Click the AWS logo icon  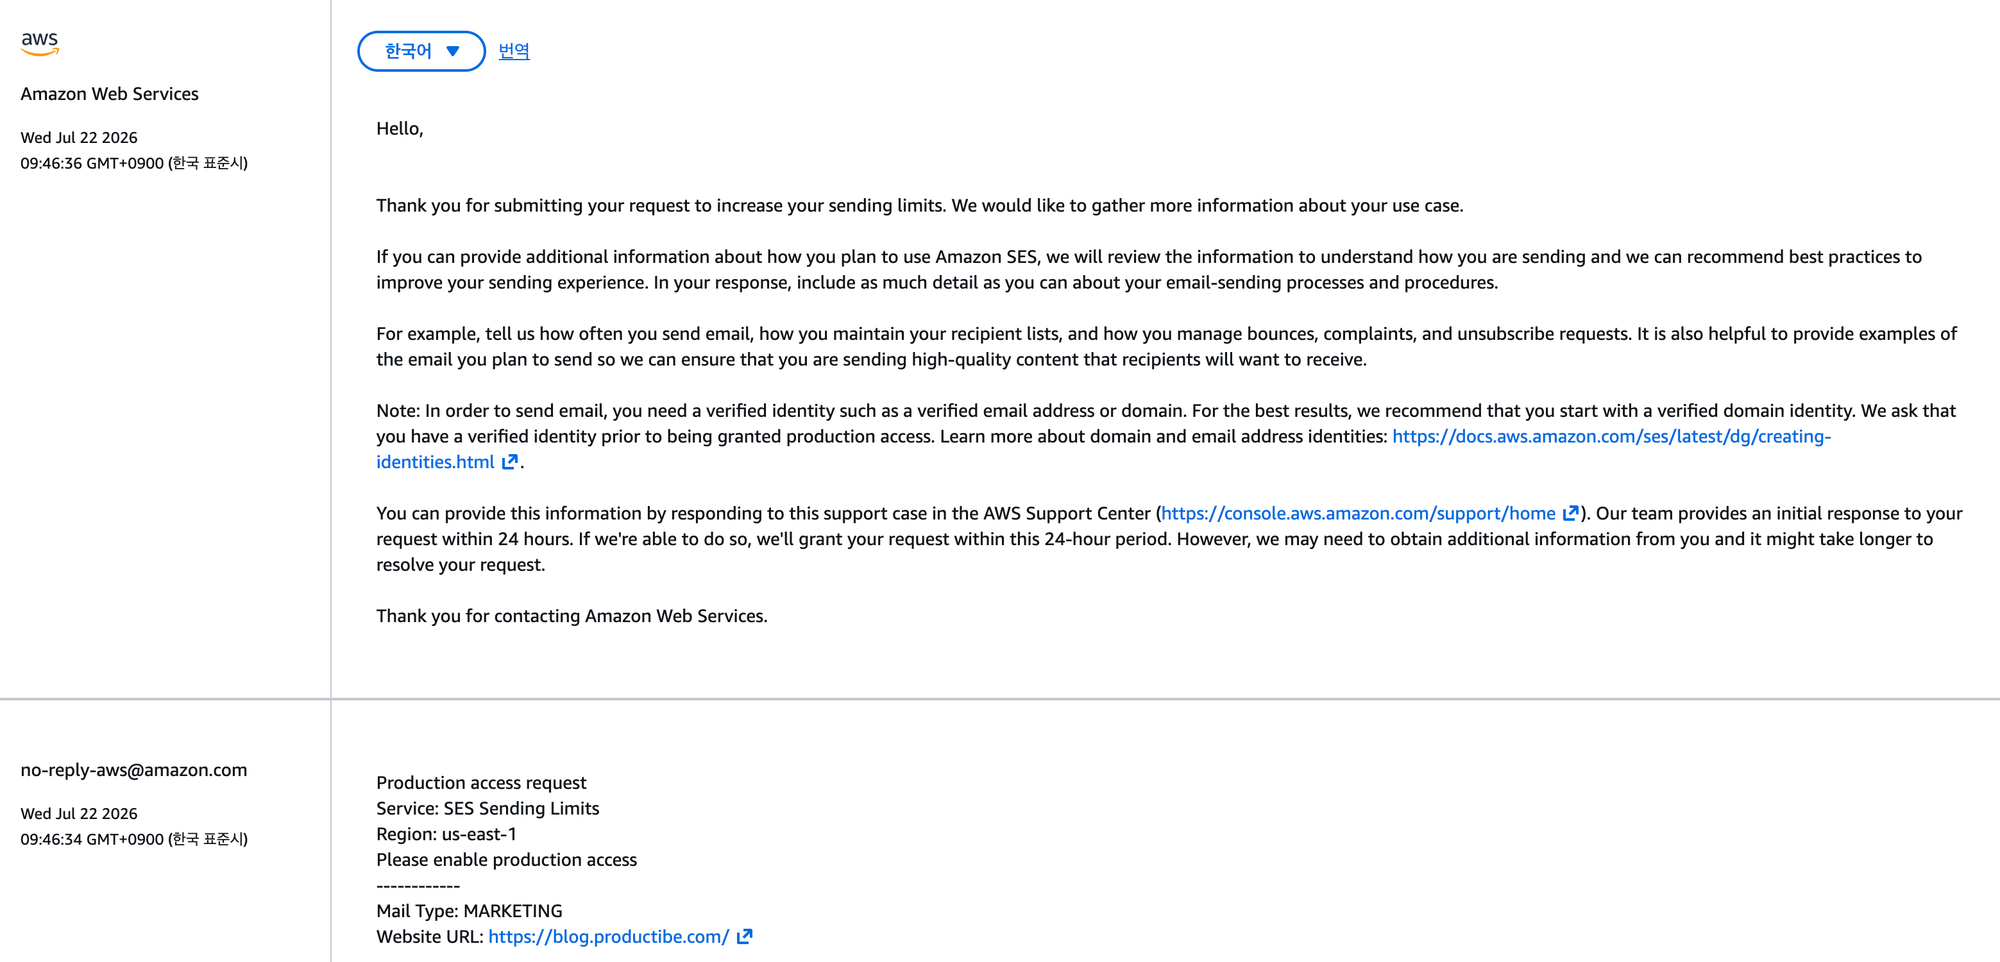pos(40,43)
